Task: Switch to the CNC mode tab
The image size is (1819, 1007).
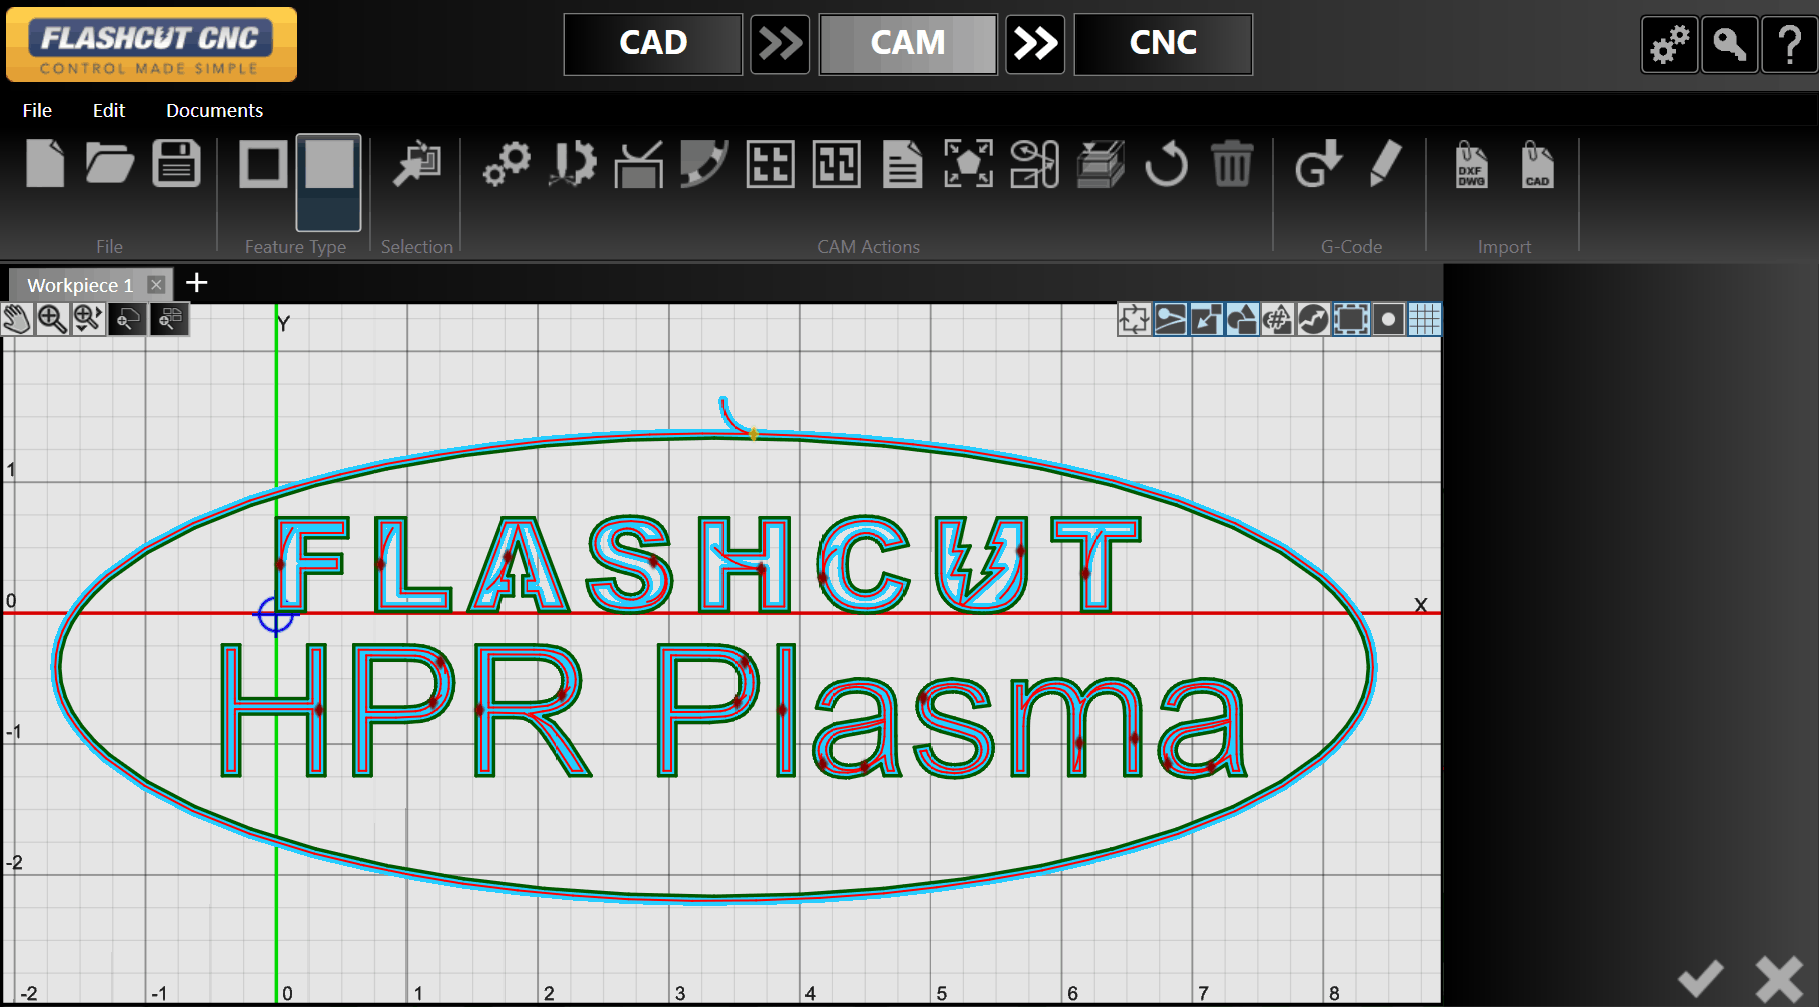Action: tap(1163, 44)
